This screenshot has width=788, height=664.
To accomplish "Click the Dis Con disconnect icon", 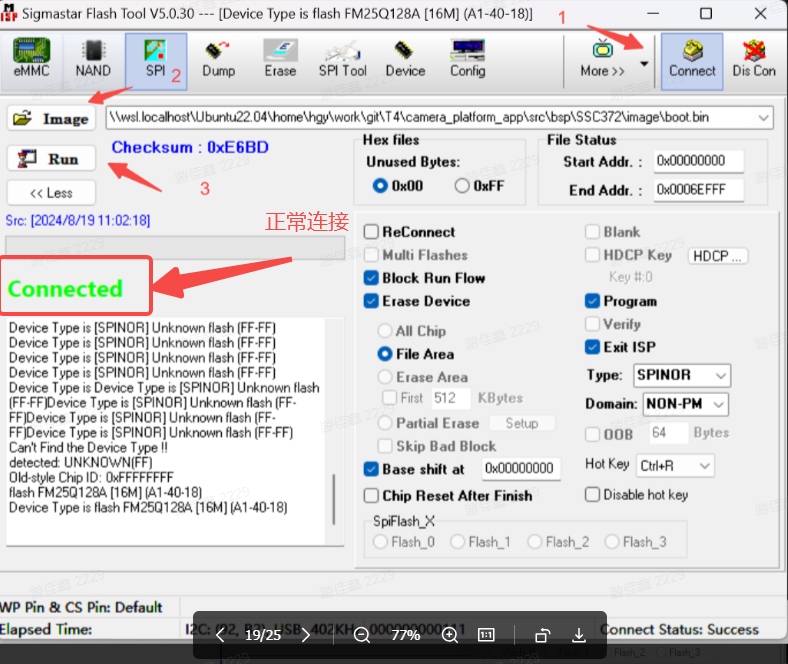I will 754,59.
